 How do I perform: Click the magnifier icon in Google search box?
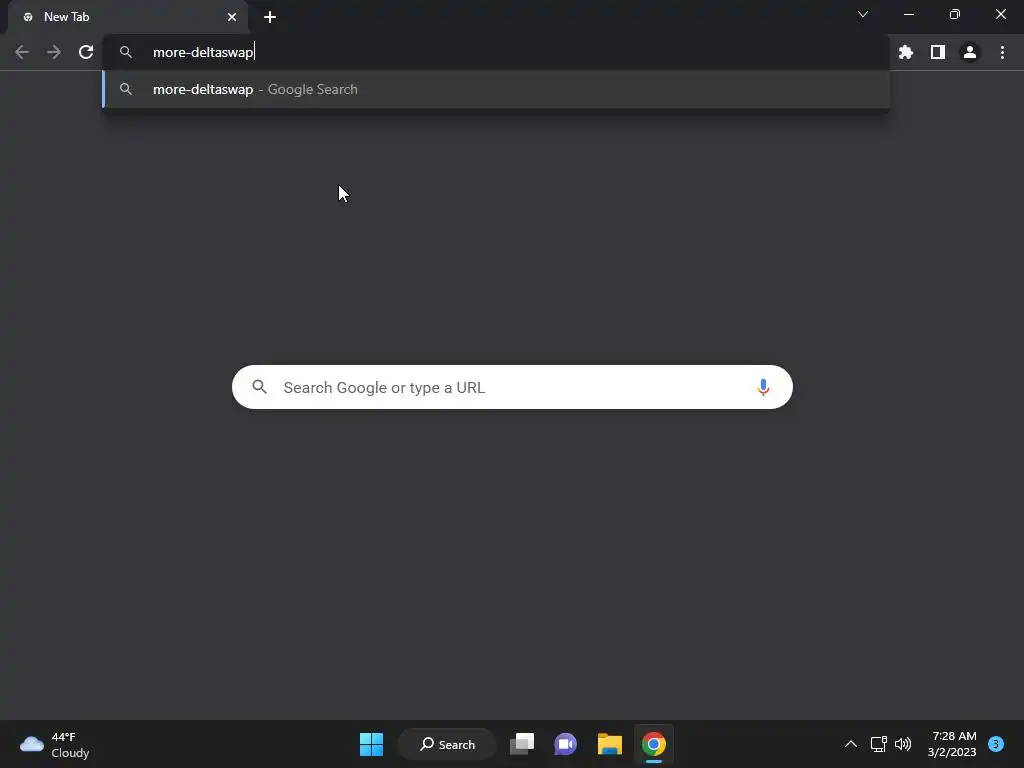click(x=259, y=387)
